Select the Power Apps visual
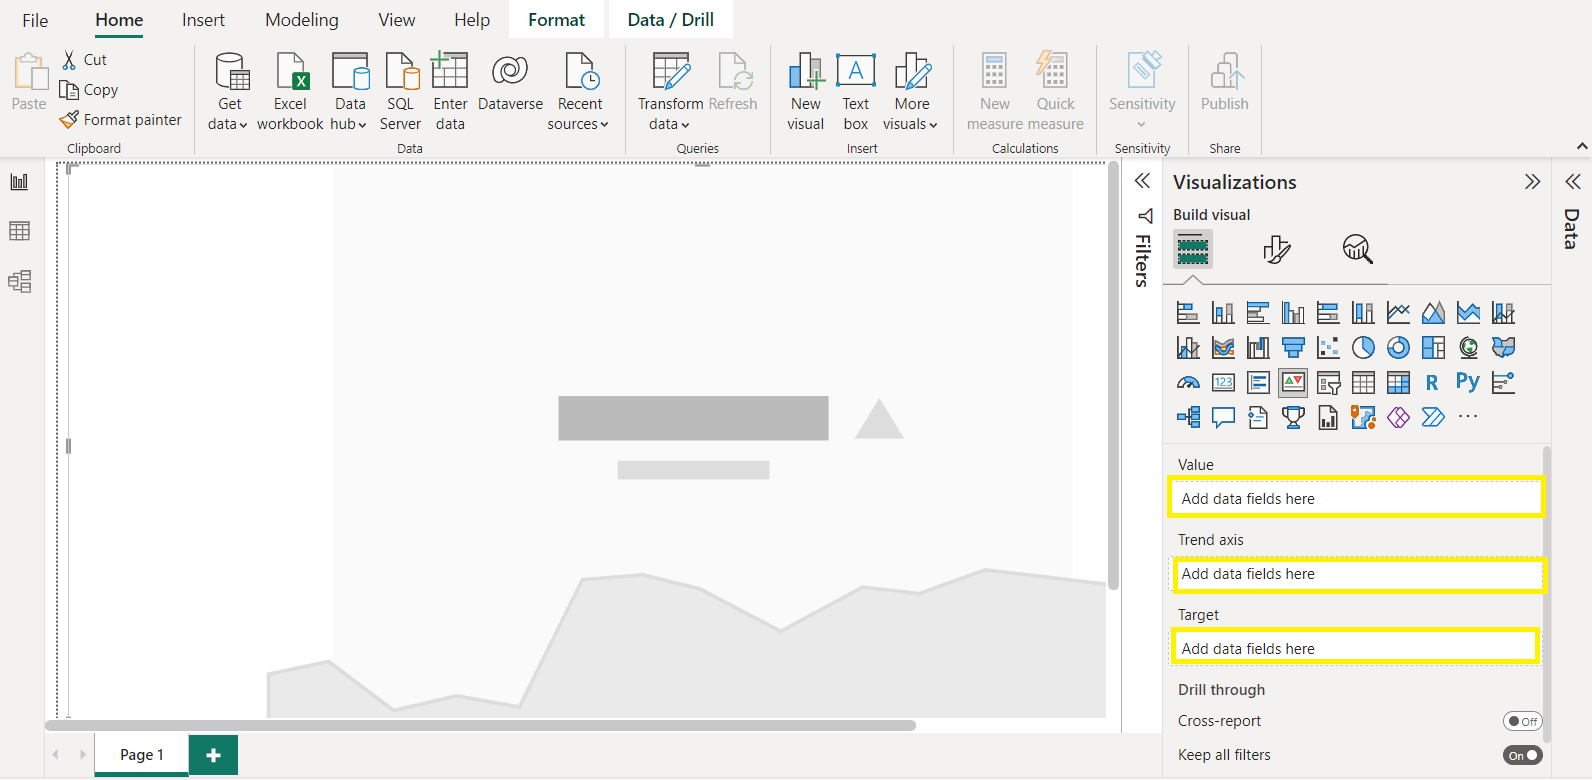 1398,417
